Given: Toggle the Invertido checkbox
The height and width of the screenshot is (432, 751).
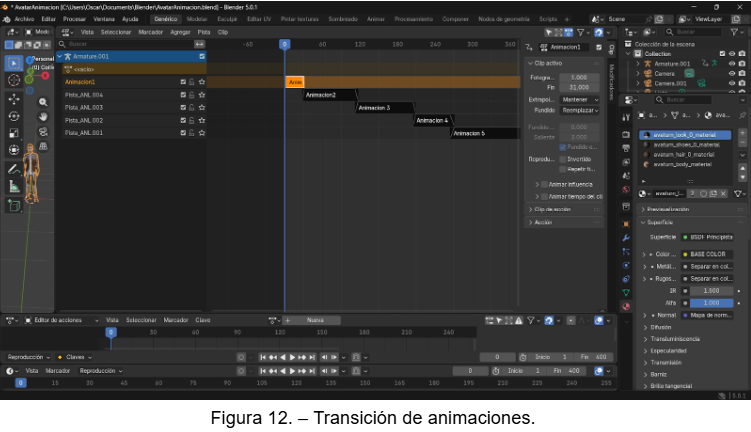Looking at the screenshot, I should (562, 159).
